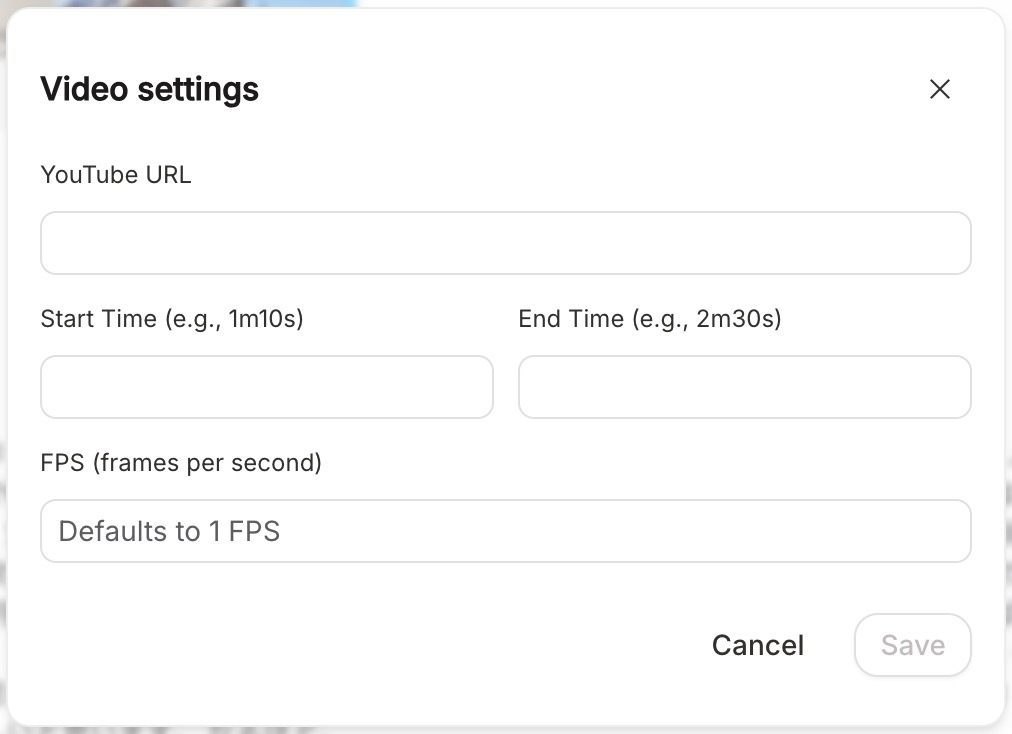Viewport: 1012px width, 734px height.
Task: Click the 'YouTube URL' label
Action: 116,175
